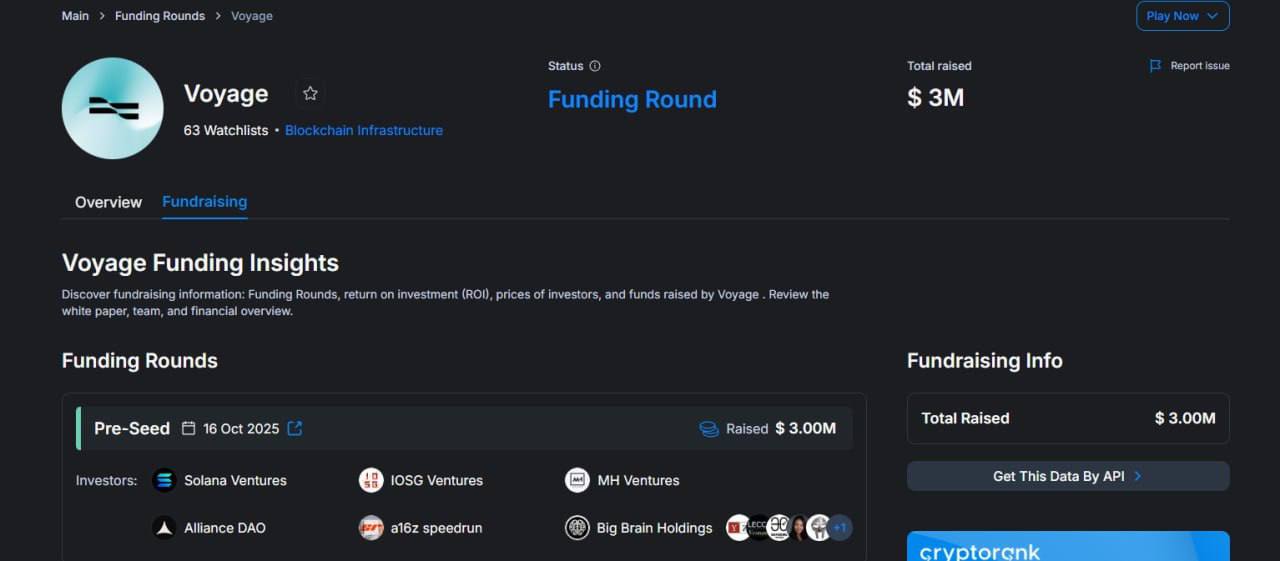Click the Cryptorank banner image

(x=1067, y=547)
